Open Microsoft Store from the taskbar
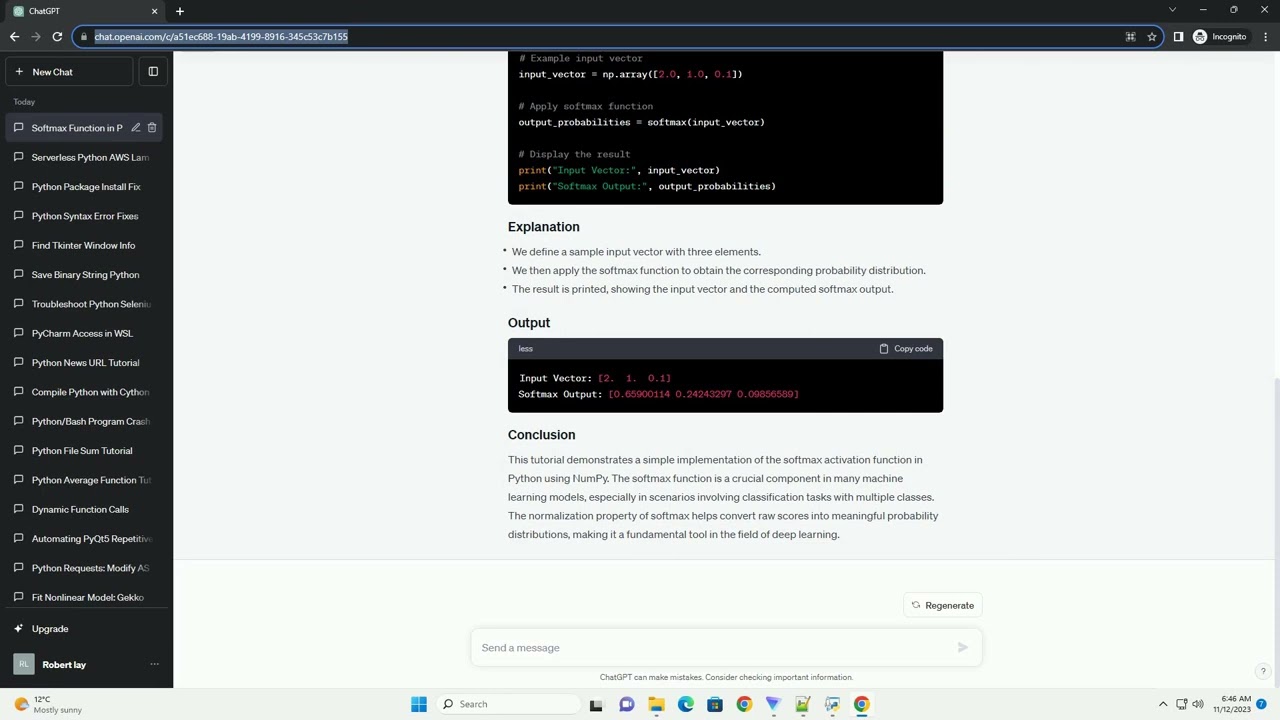This screenshot has height=720, width=1280. click(715, 704)
